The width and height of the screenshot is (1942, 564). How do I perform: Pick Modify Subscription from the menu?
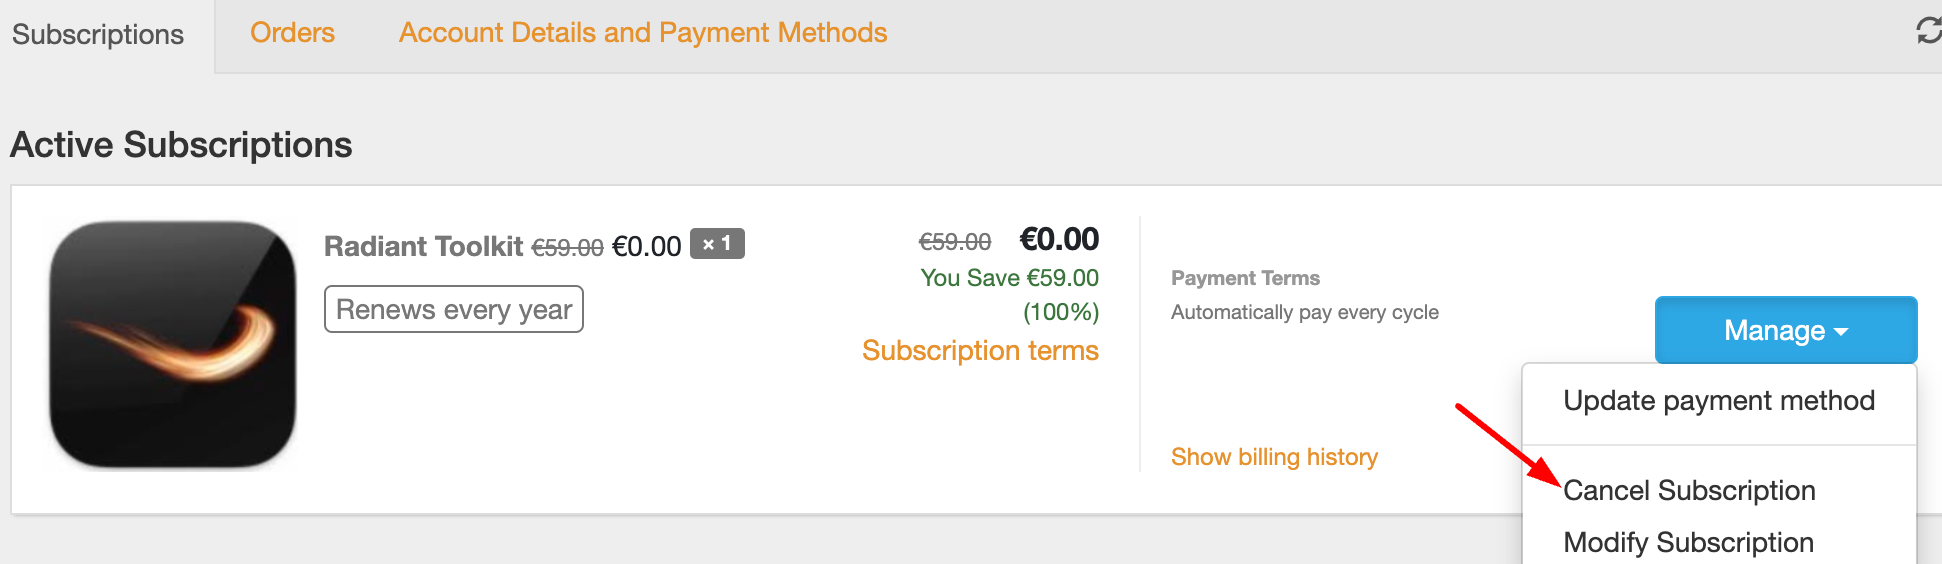tap(1688, 542)
